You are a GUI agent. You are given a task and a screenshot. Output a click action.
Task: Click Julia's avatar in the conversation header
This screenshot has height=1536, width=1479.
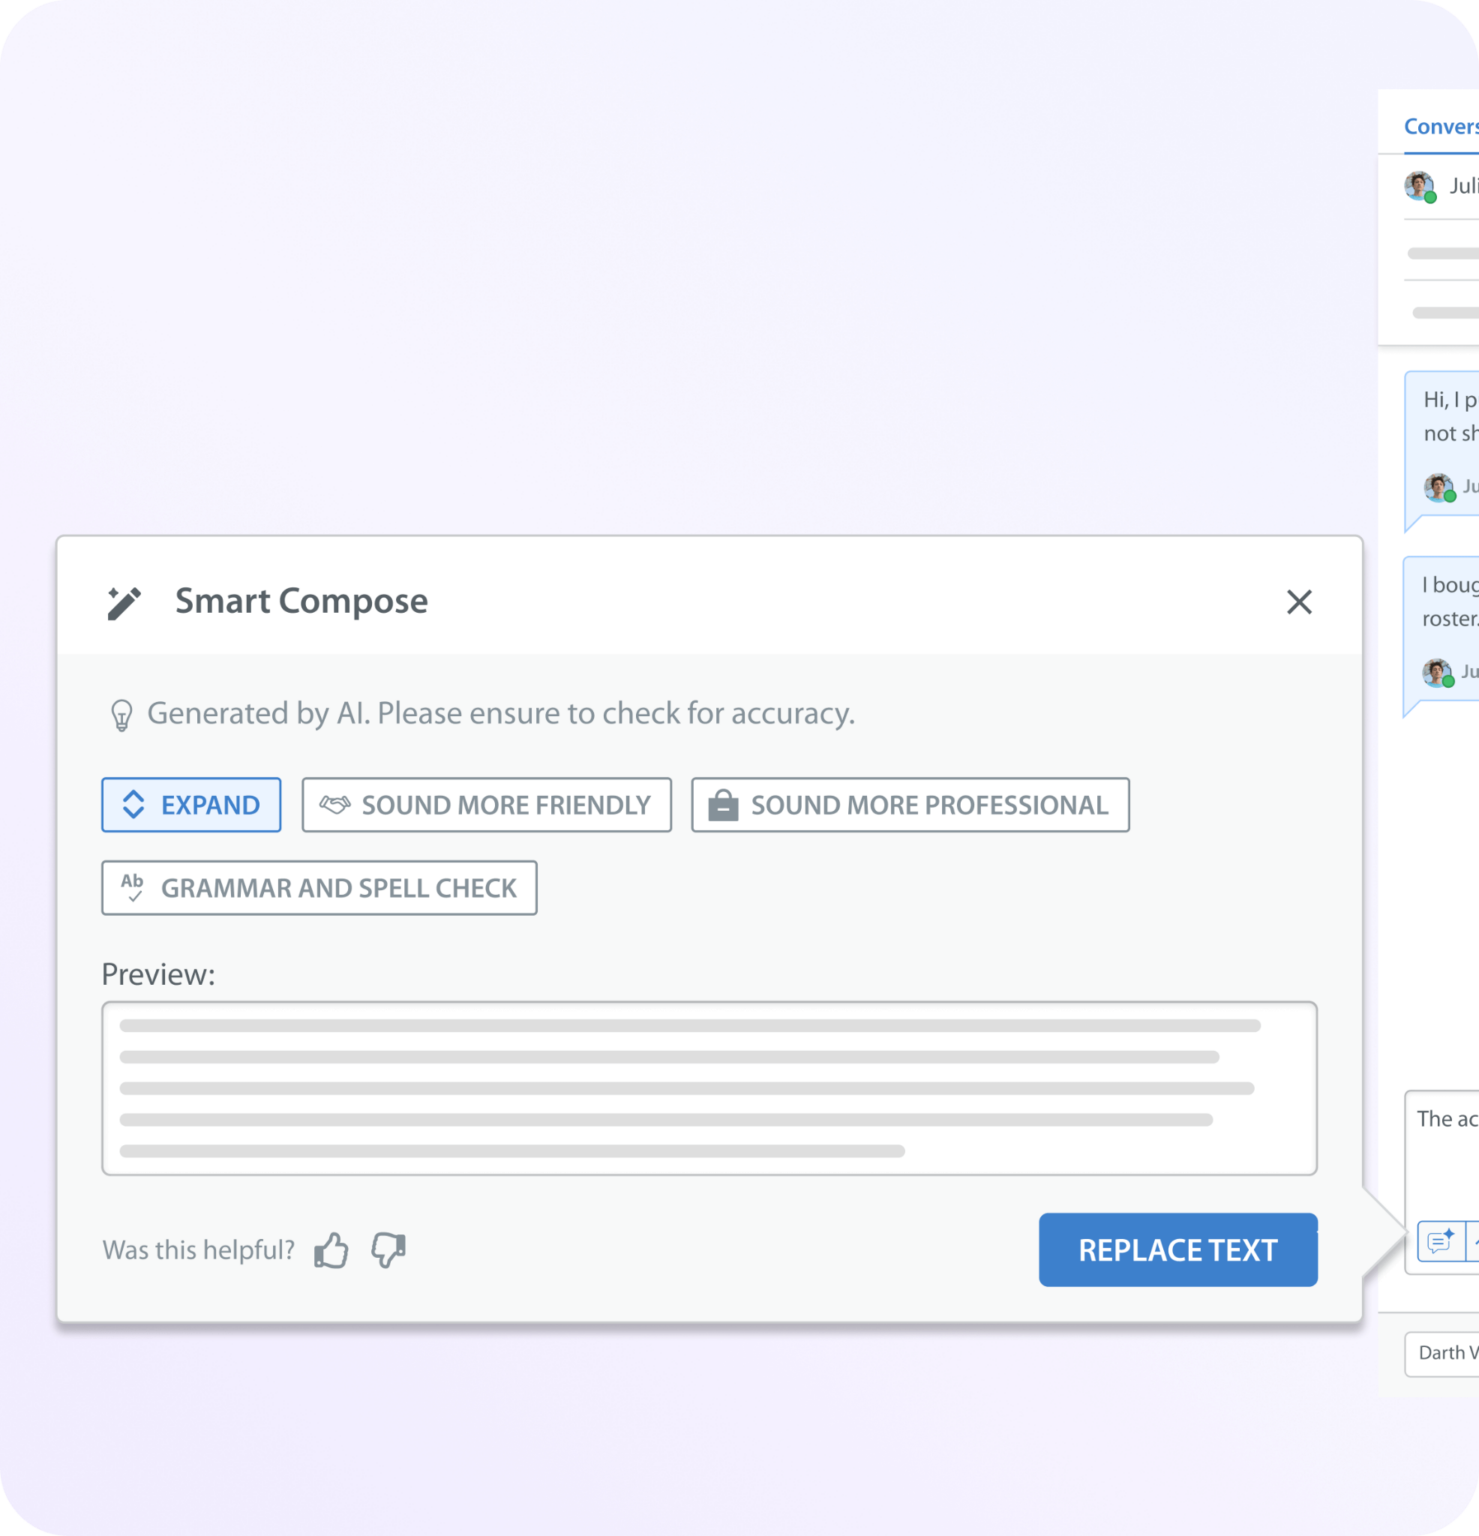pyautogui.click(x=1418, y=186)
